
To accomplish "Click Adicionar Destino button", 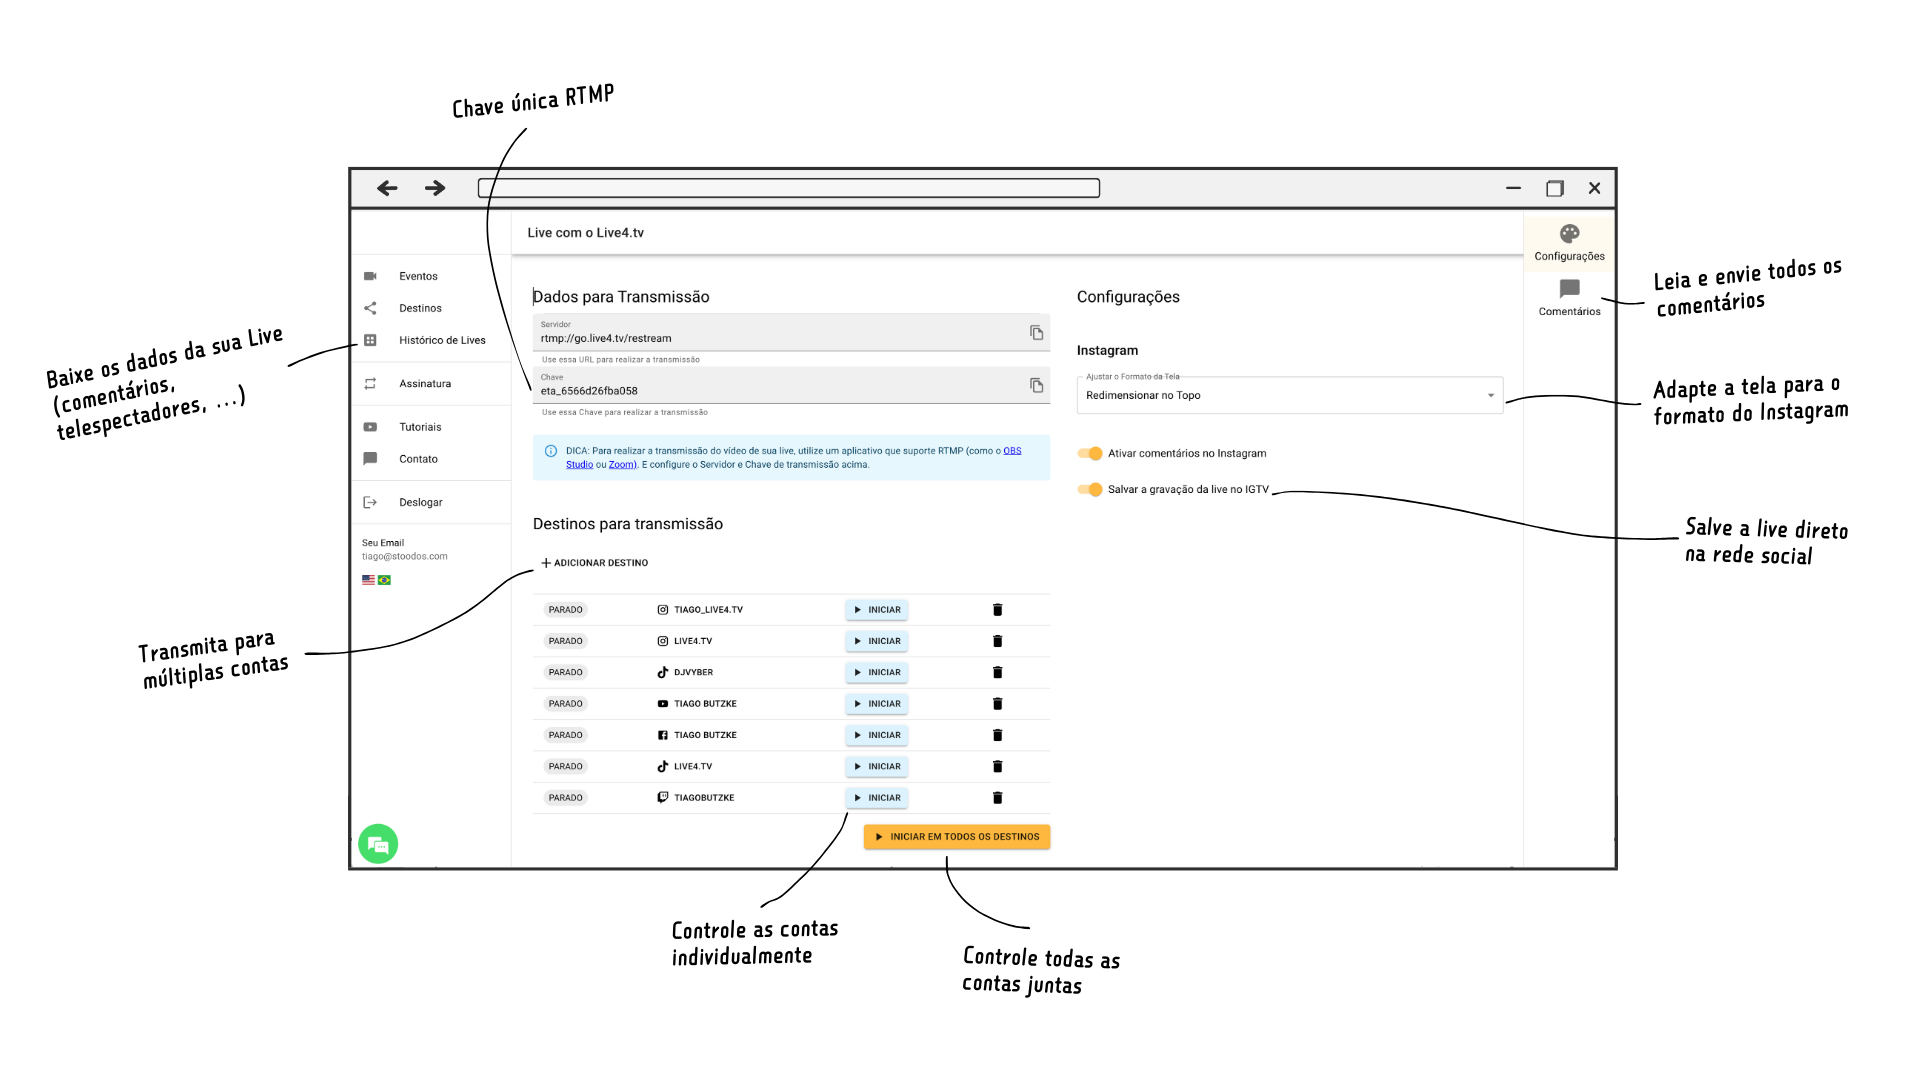I will (x=595, y=563).
